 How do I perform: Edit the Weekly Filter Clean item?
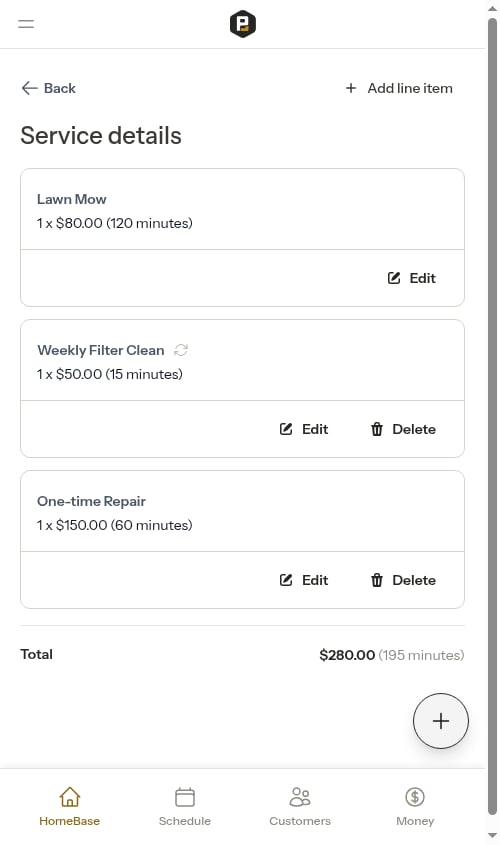coord(304,429)
